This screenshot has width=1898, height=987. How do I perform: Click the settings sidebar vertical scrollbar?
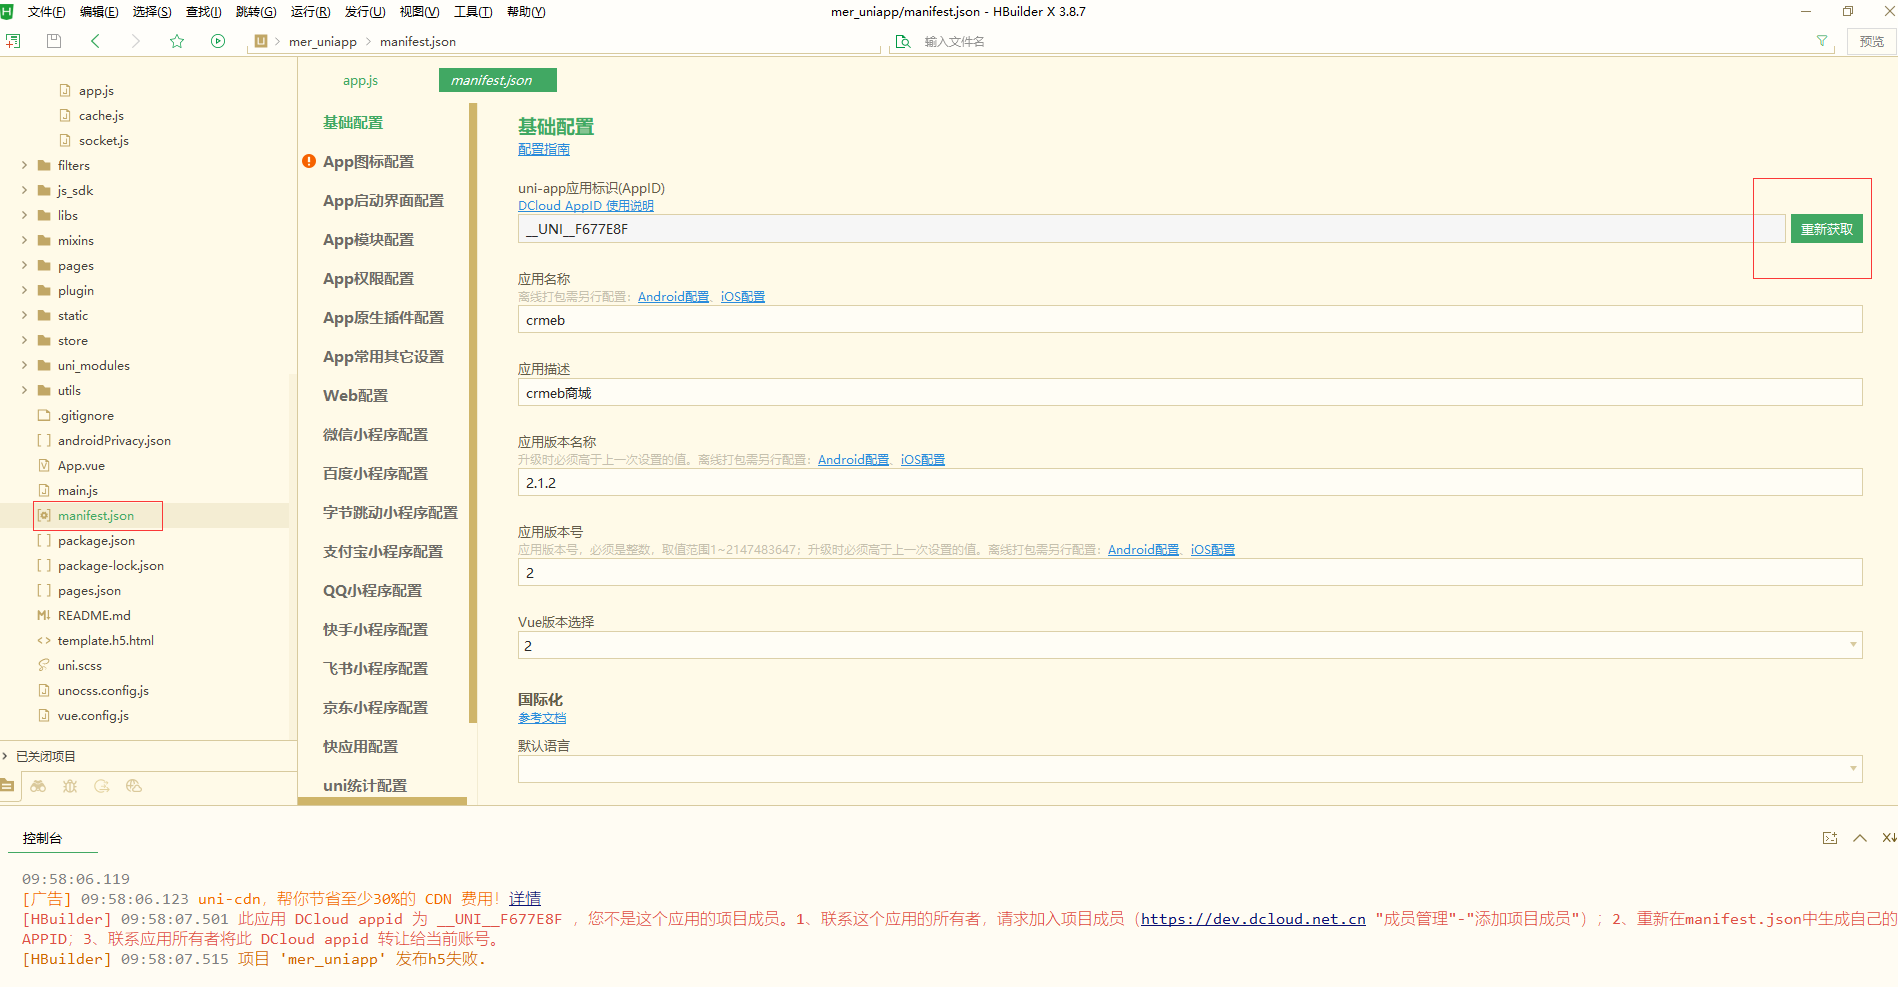tap(473, 413)
